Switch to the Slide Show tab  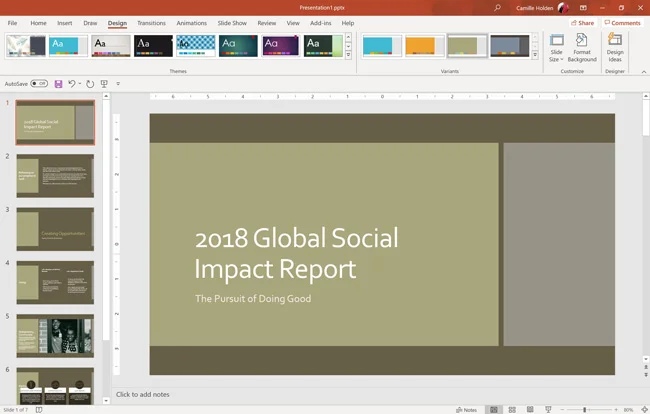(x=232, y=23)
